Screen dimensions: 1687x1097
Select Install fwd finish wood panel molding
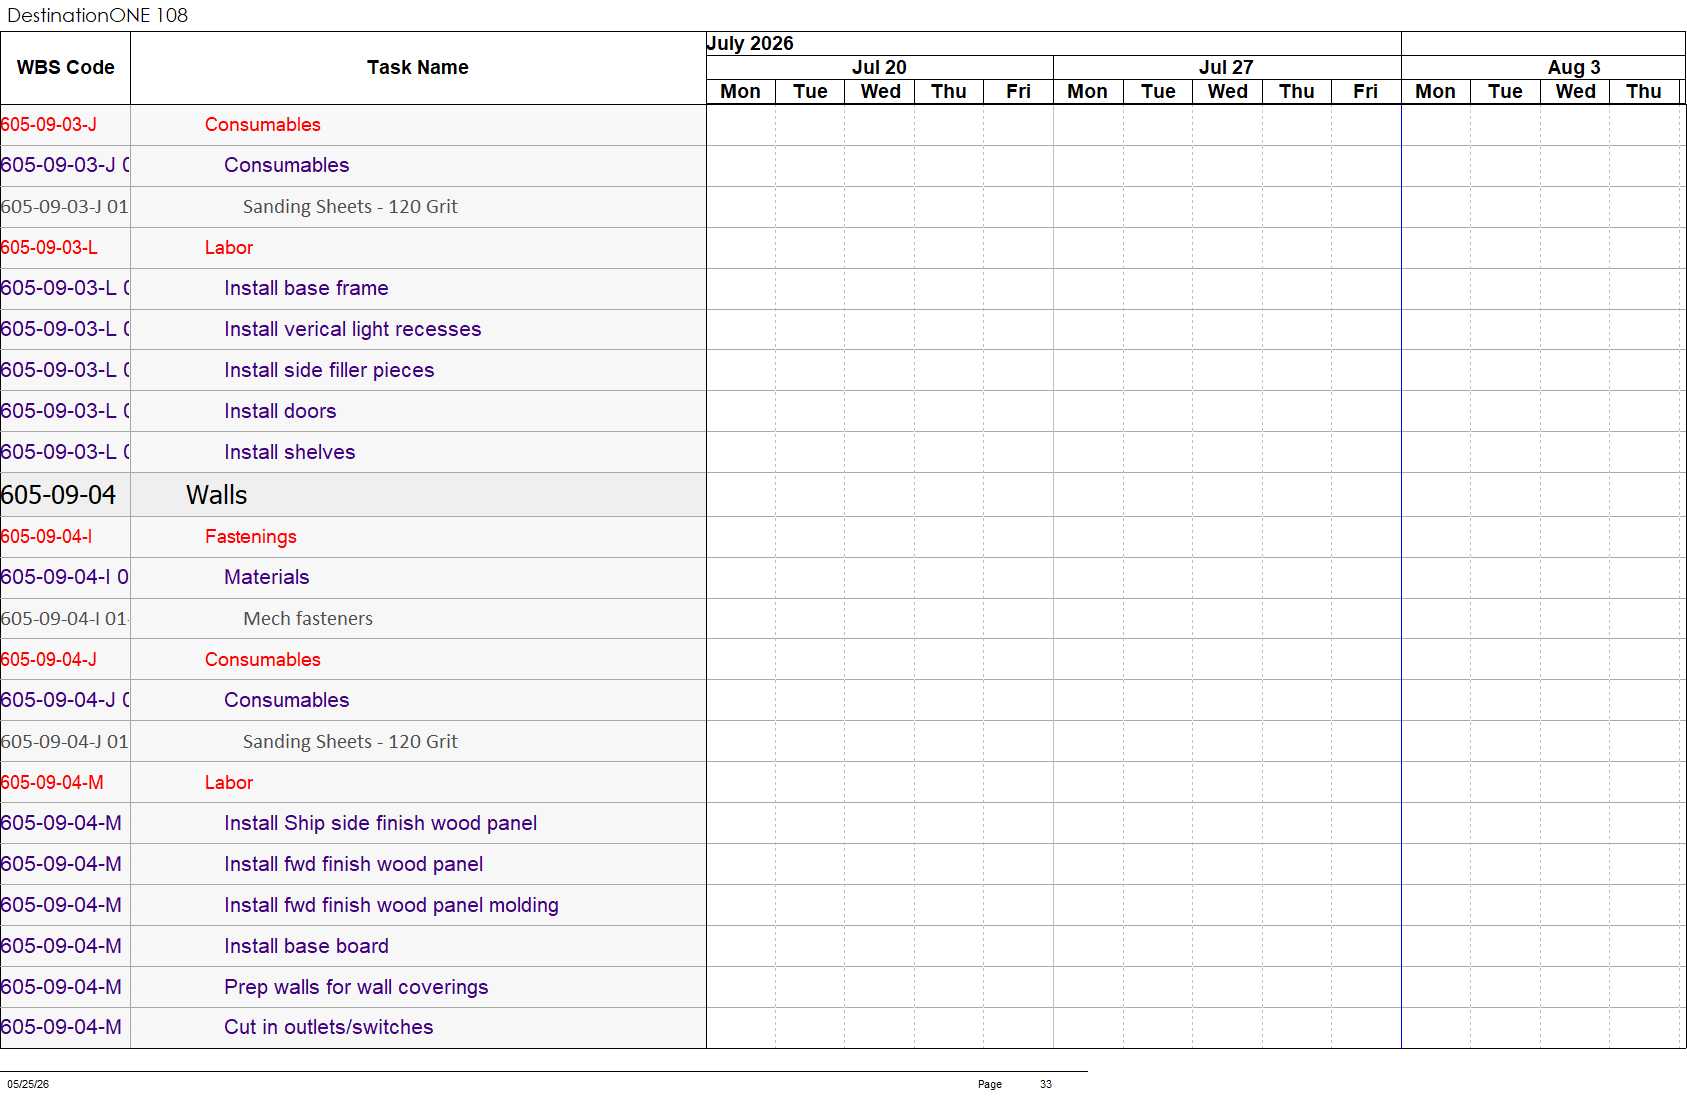[x=391, y=905]
